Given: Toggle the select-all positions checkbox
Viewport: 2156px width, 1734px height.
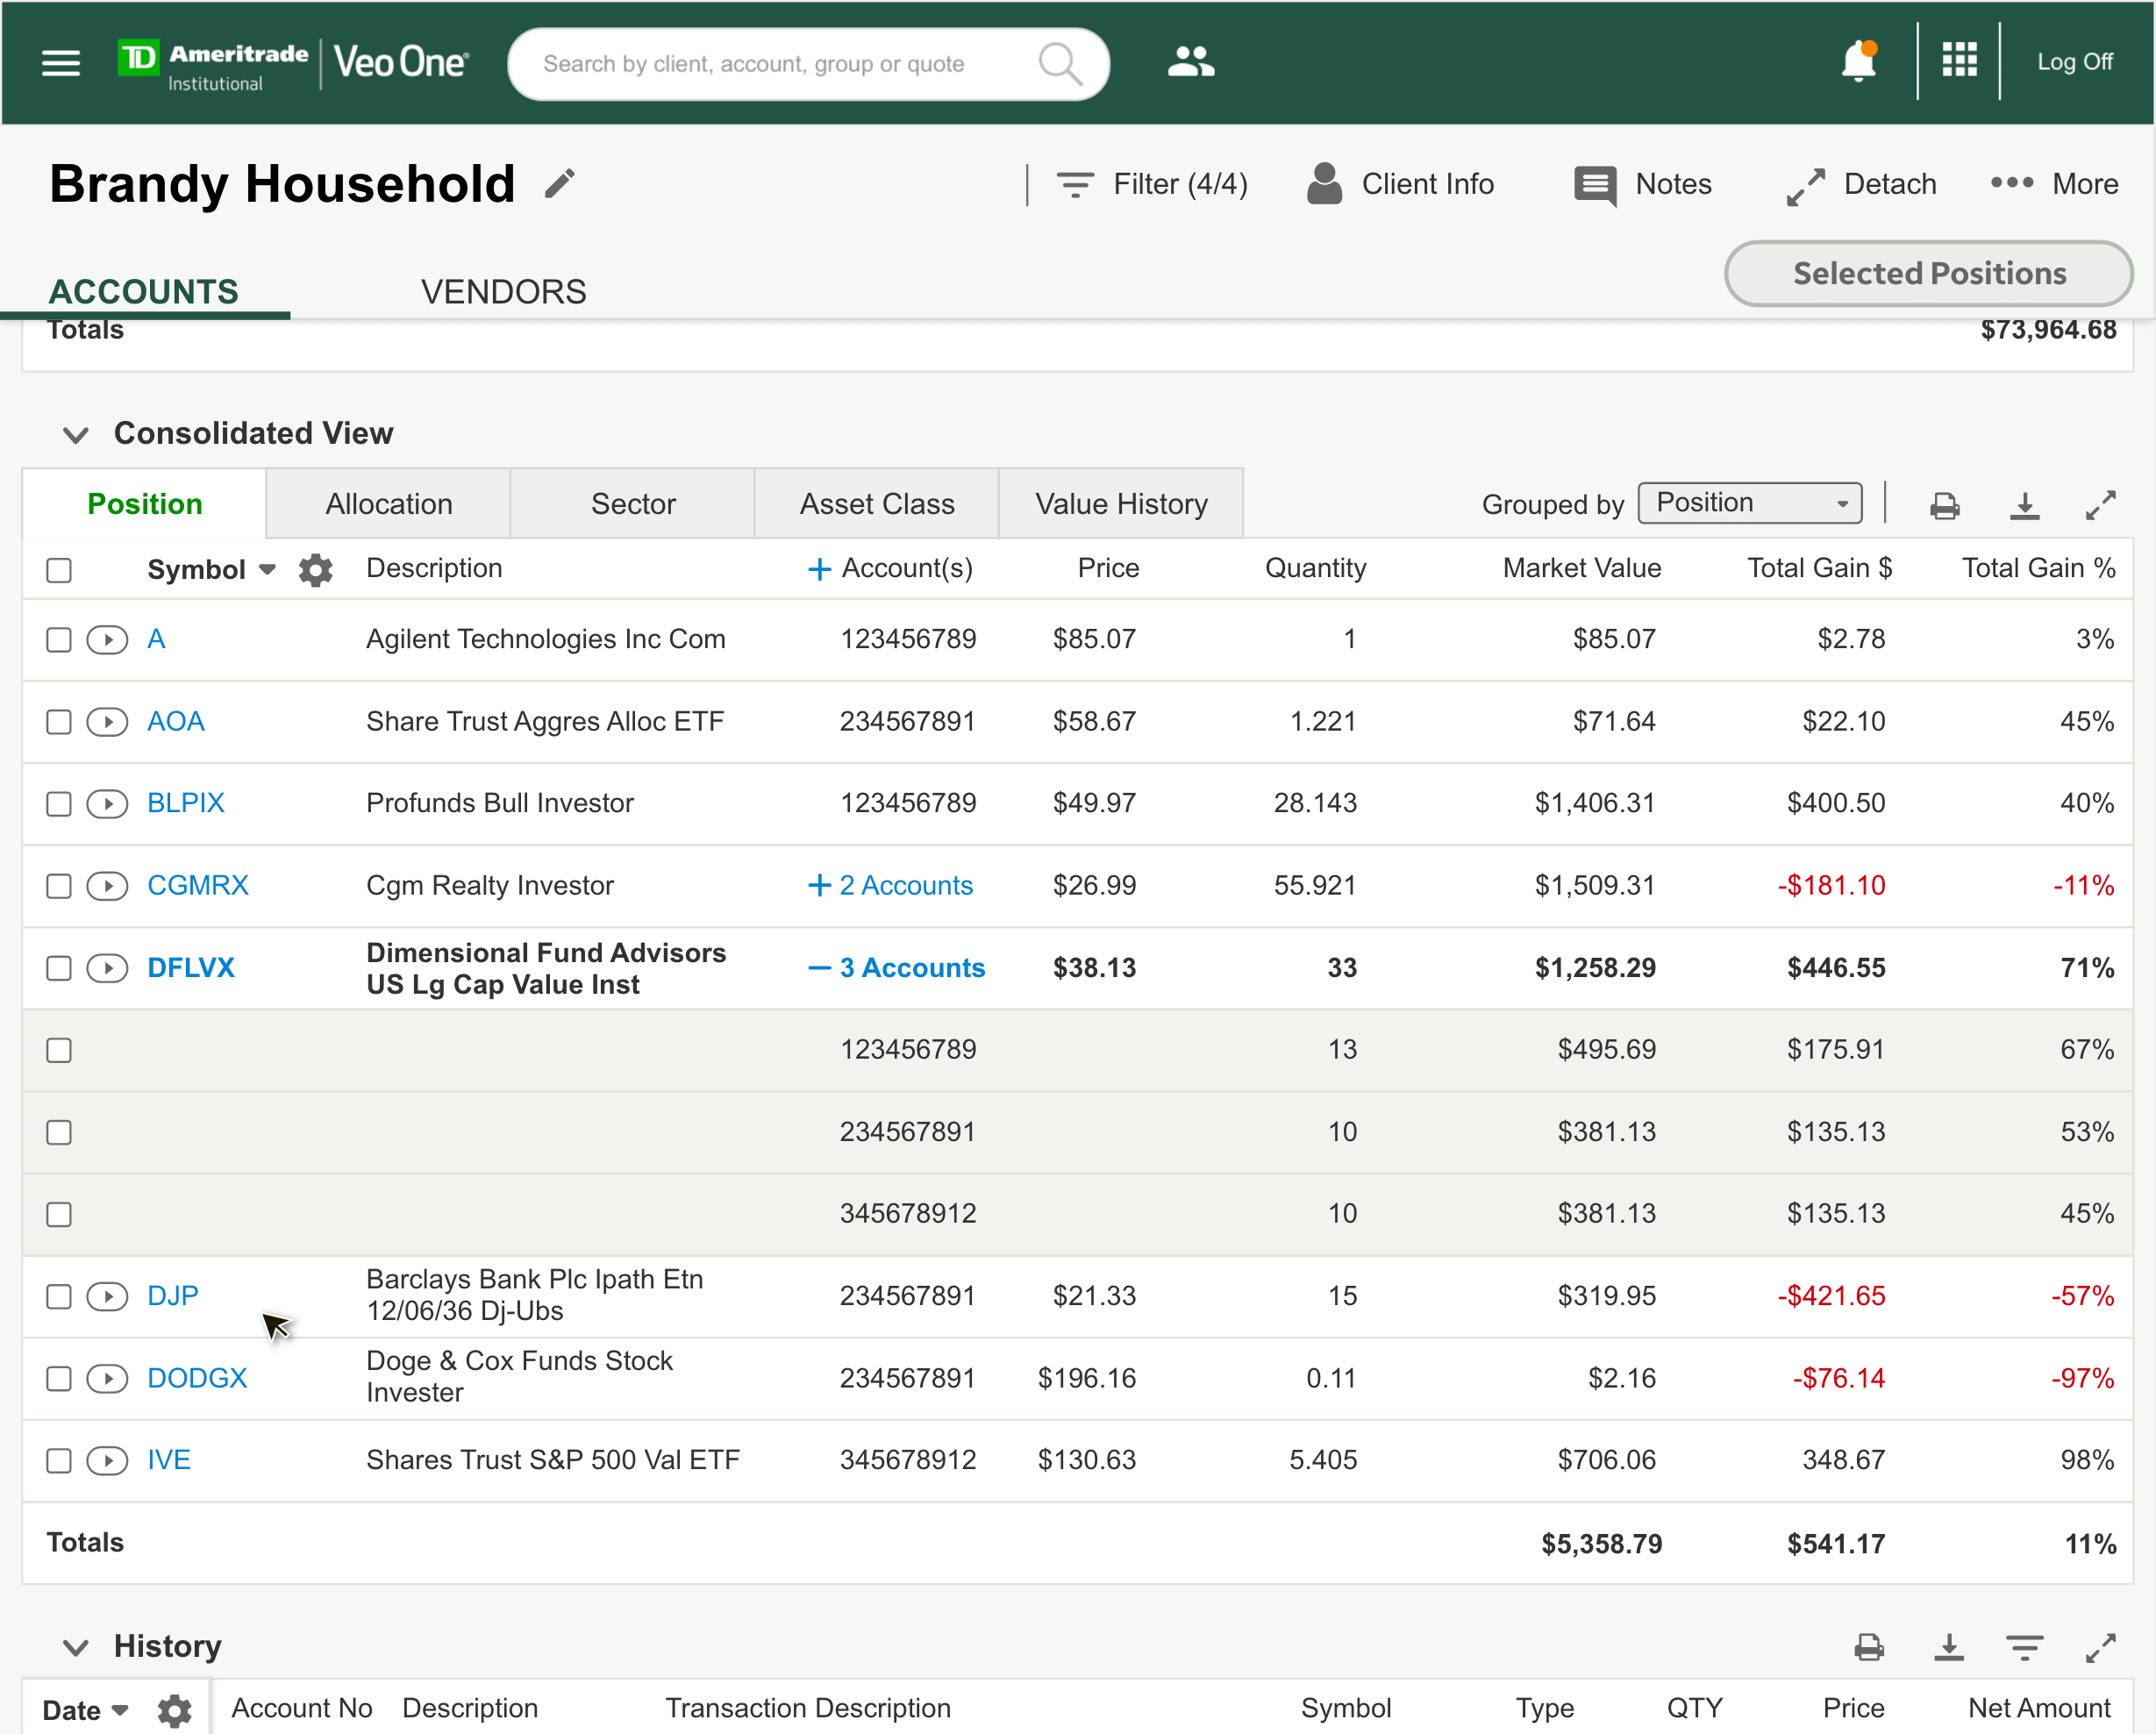Looking at the screenshot, I should pos(59,570).
